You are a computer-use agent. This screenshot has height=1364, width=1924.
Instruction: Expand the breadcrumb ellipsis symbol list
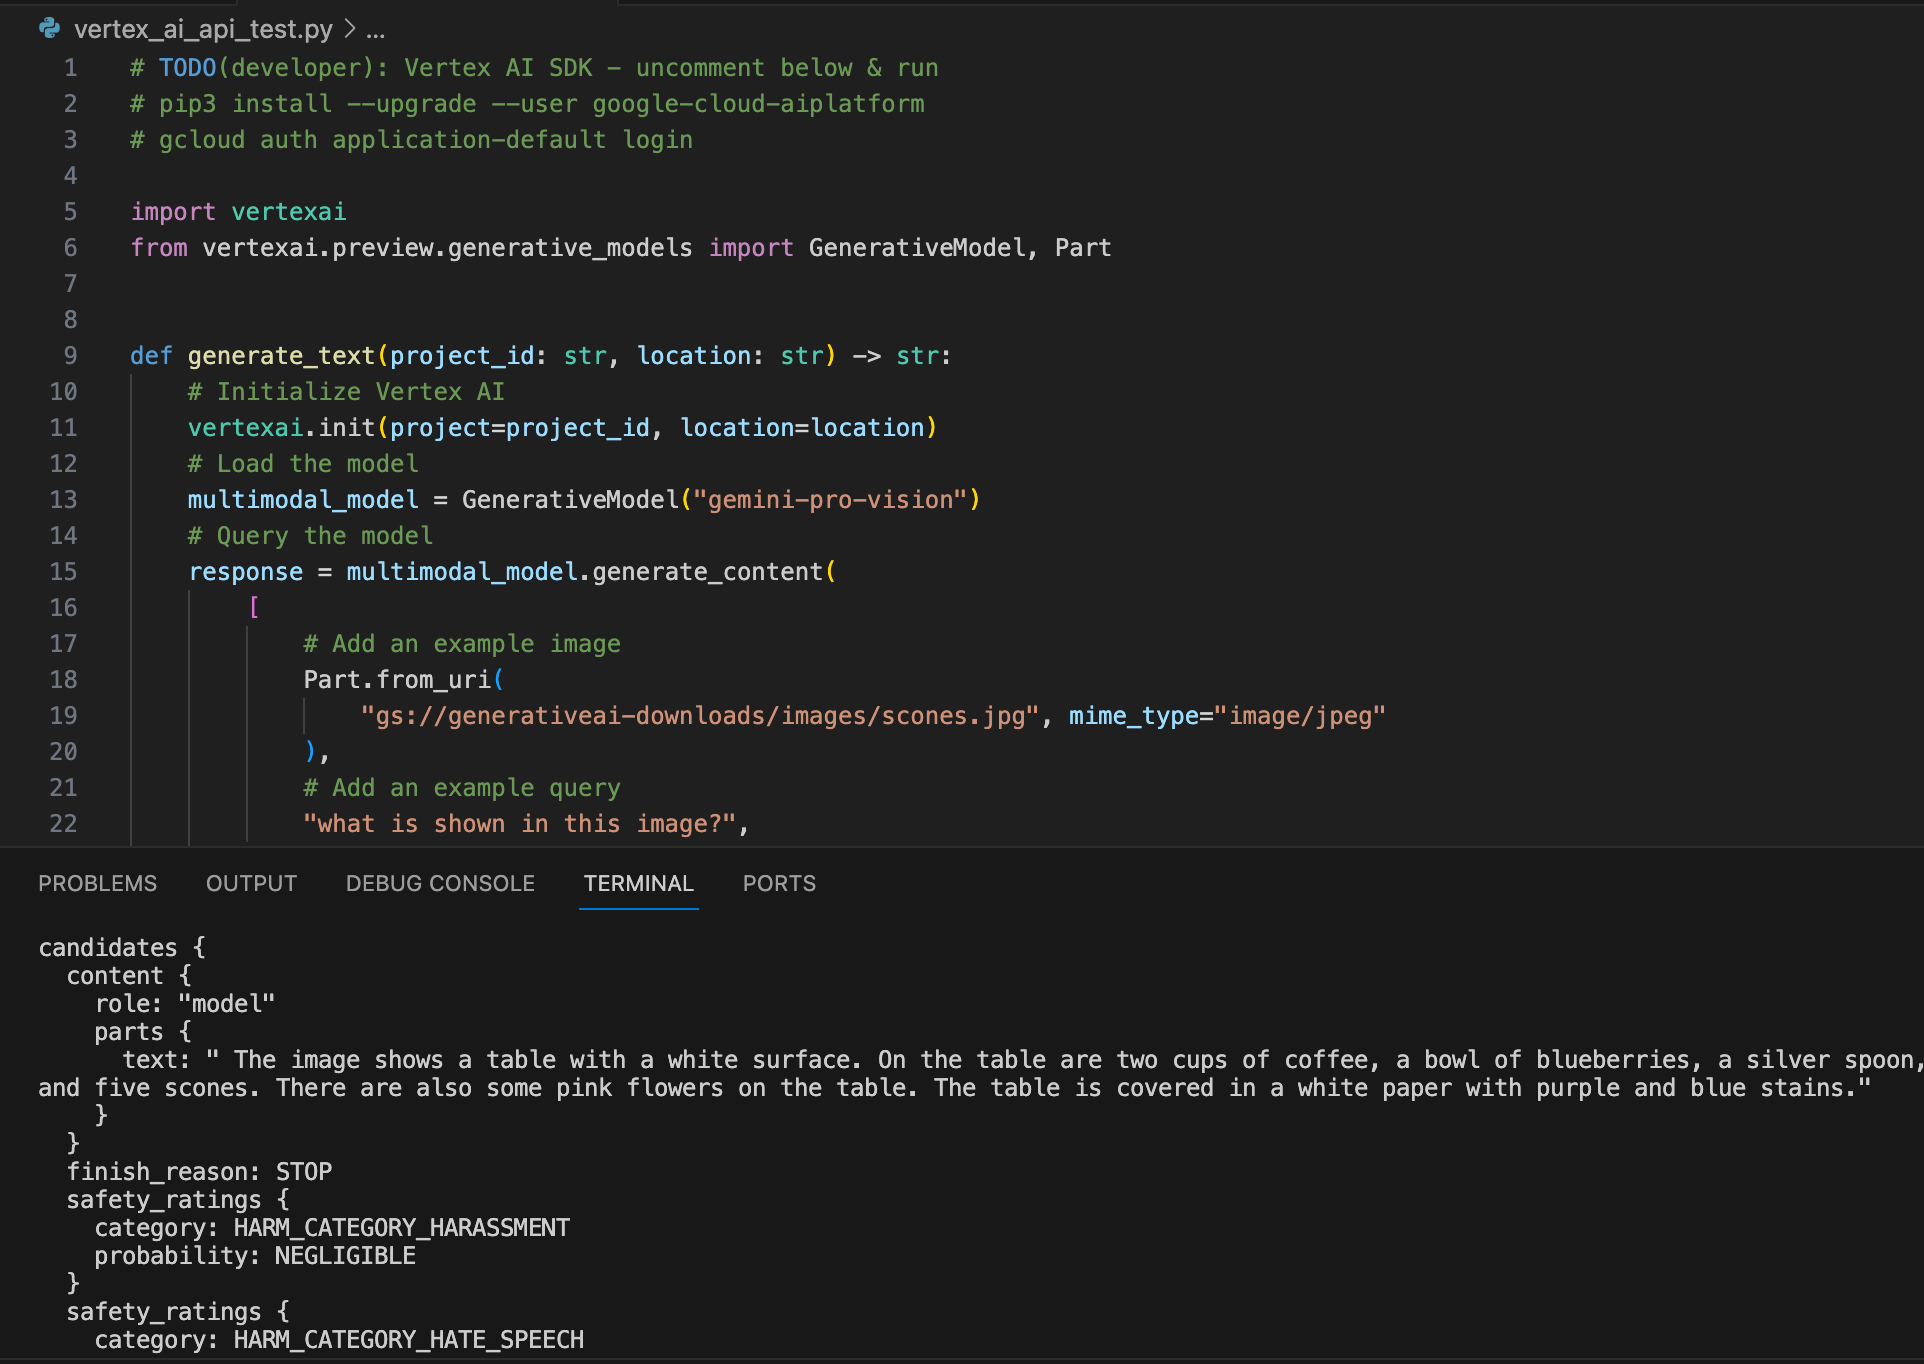coord(375,30)
